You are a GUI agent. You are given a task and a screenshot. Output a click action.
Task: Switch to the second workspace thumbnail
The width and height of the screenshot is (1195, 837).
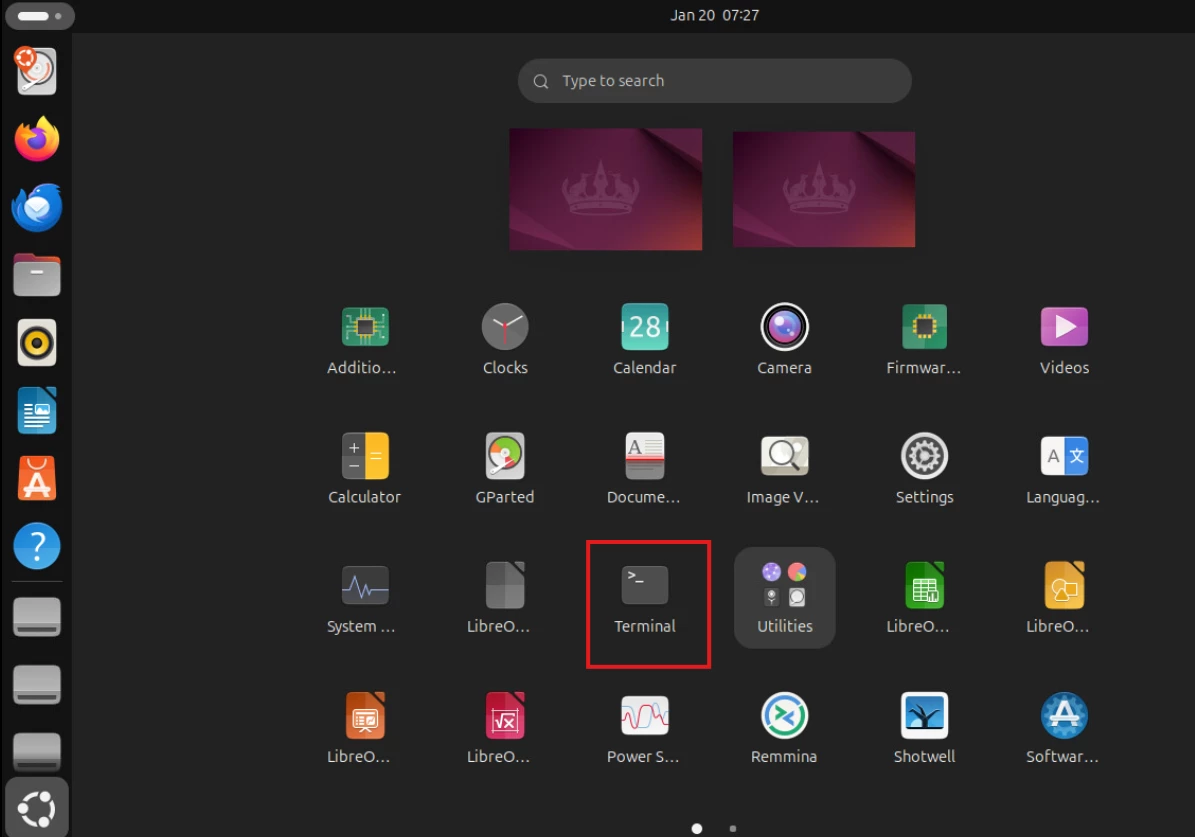[x=824, y=189]
